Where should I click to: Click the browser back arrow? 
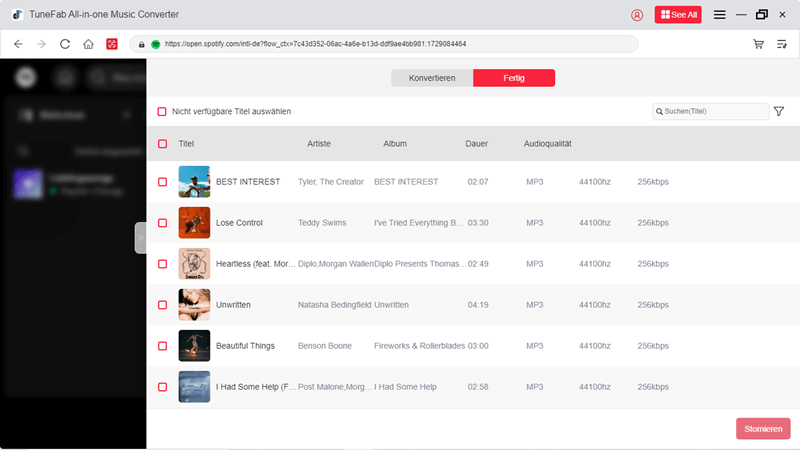tap(18, 44)
